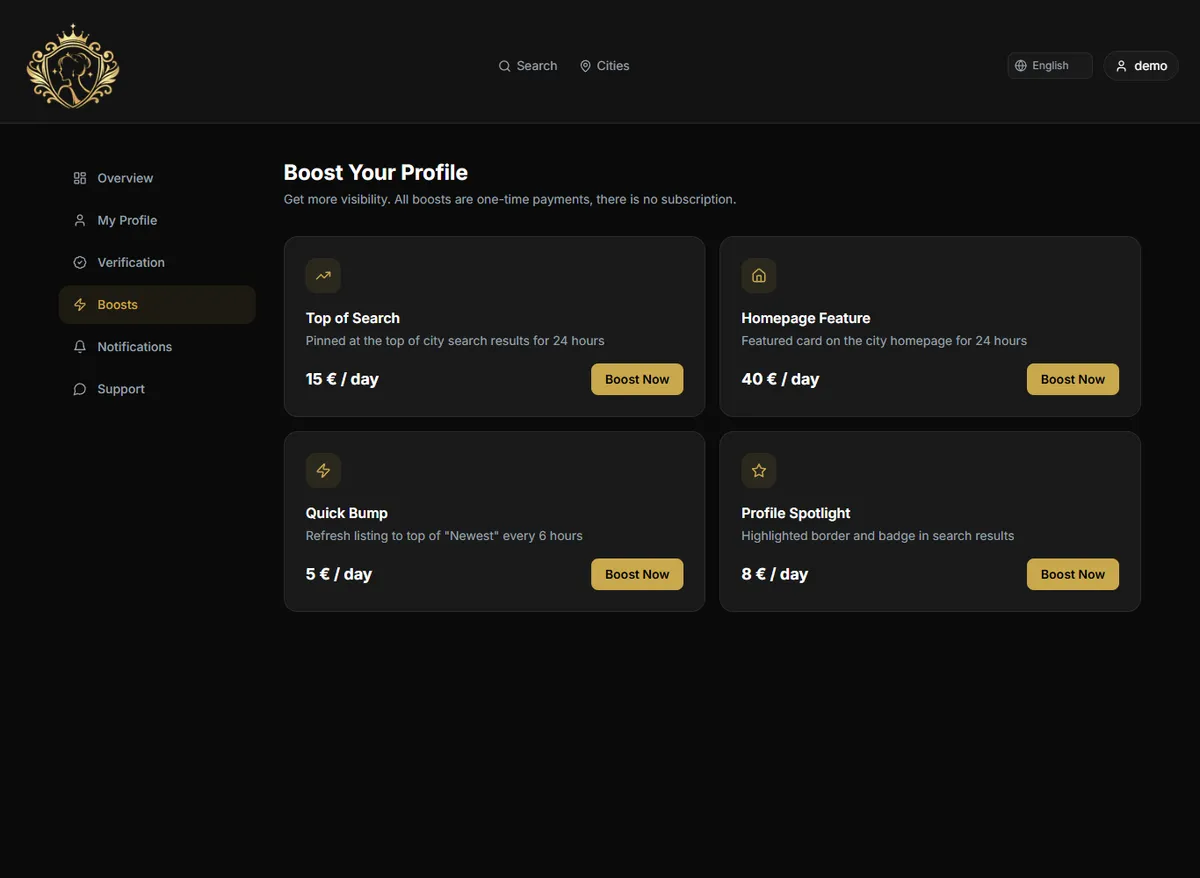
Task: Click Boost Now for Homepage Feature
Action: click(1073, 379)
